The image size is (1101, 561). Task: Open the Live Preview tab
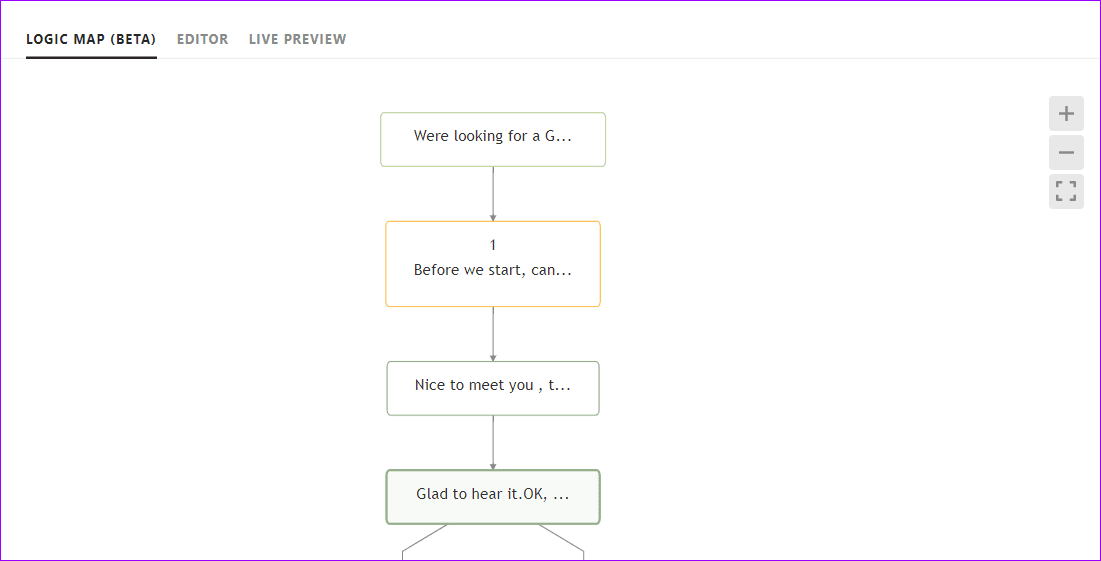[x=298, y=39]
